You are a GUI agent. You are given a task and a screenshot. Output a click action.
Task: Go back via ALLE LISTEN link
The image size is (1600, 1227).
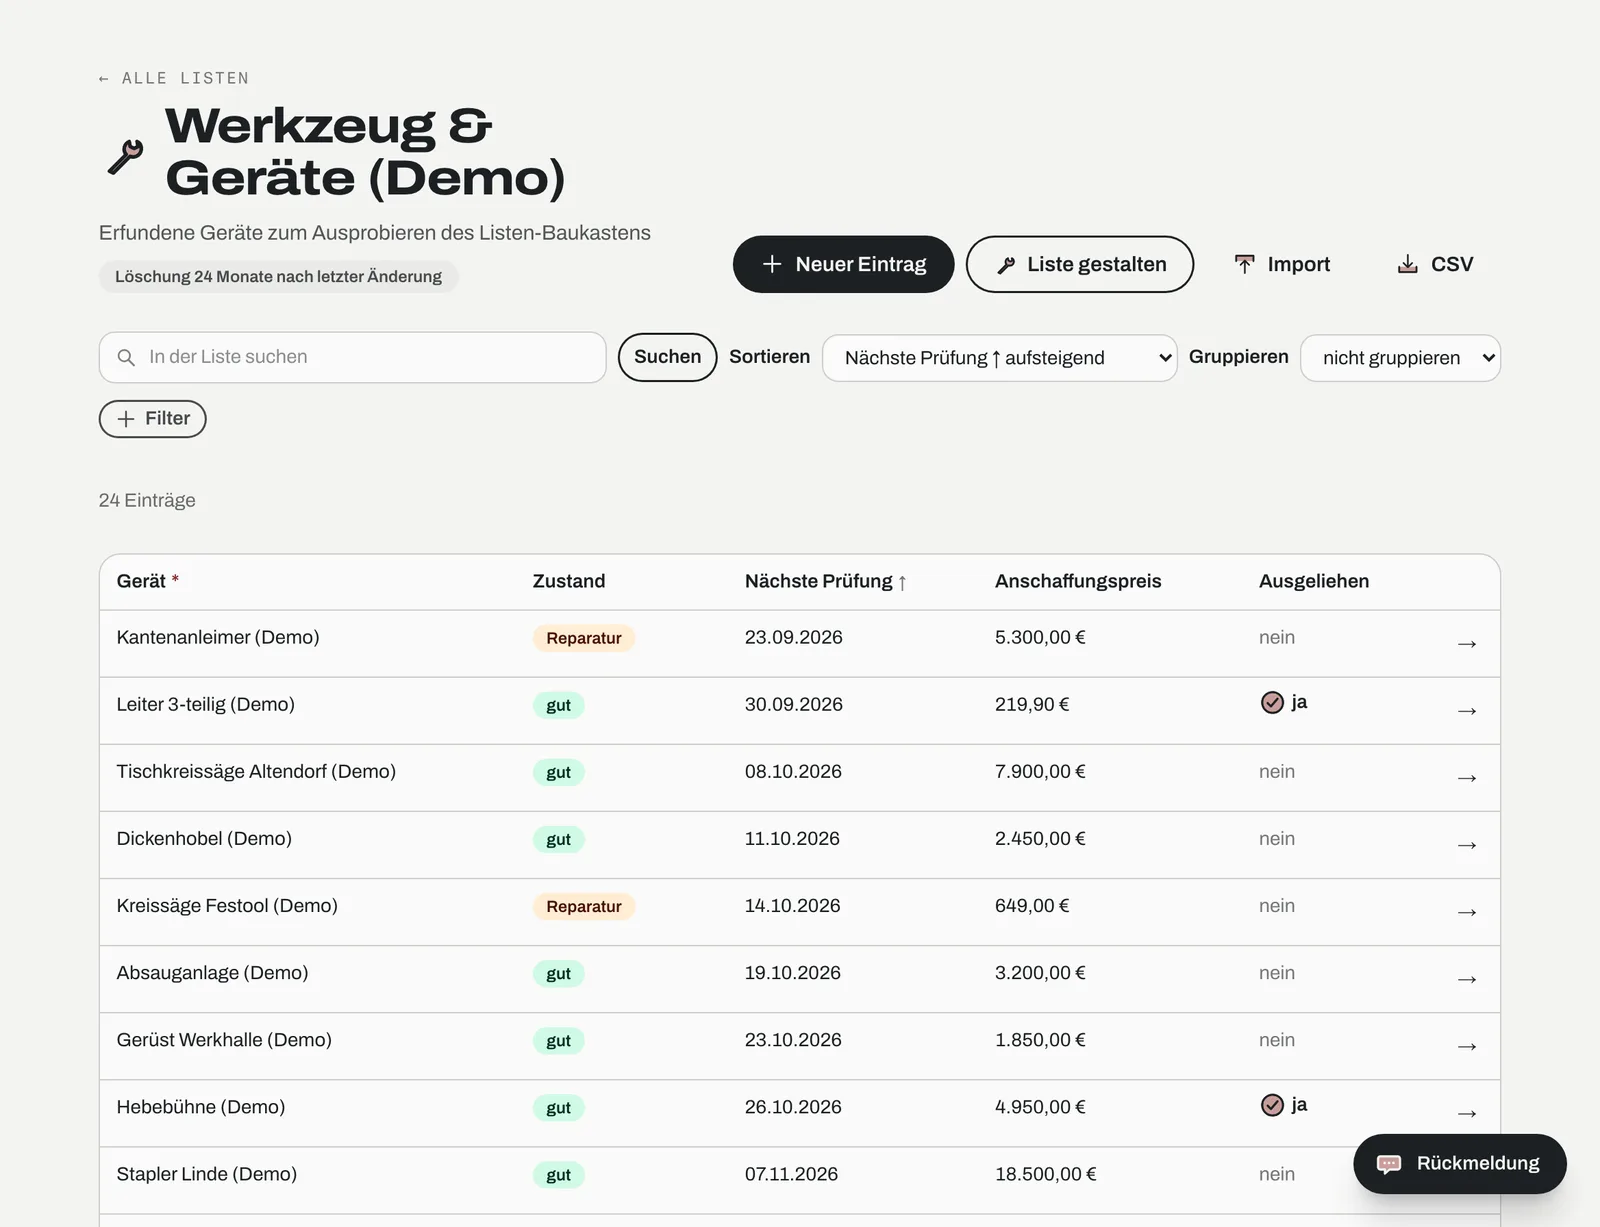(x=174, y=78)
